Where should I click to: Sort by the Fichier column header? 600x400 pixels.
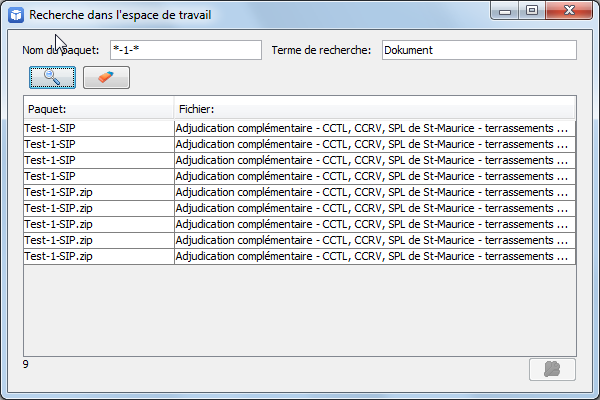pyautogui.click(x=375, y=109)
